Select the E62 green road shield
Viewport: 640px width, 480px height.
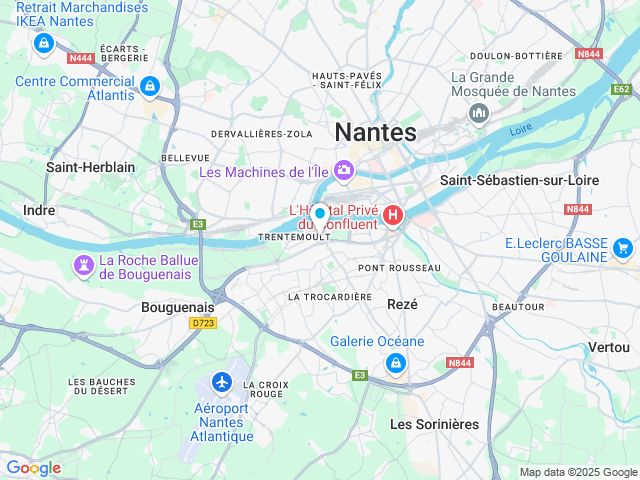tap(621, 89)
